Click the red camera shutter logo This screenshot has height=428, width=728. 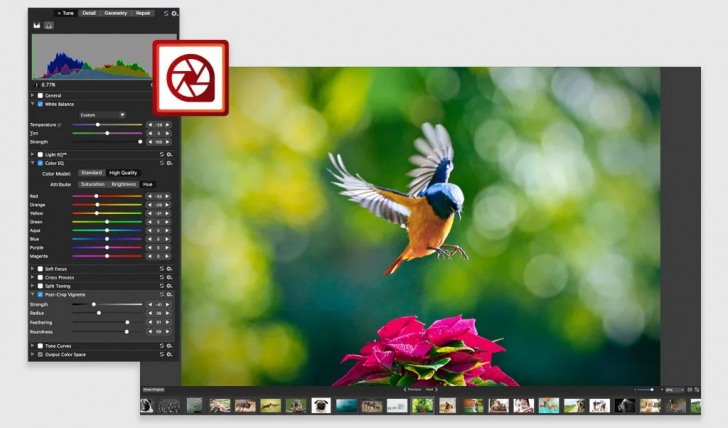pos(190,78)
